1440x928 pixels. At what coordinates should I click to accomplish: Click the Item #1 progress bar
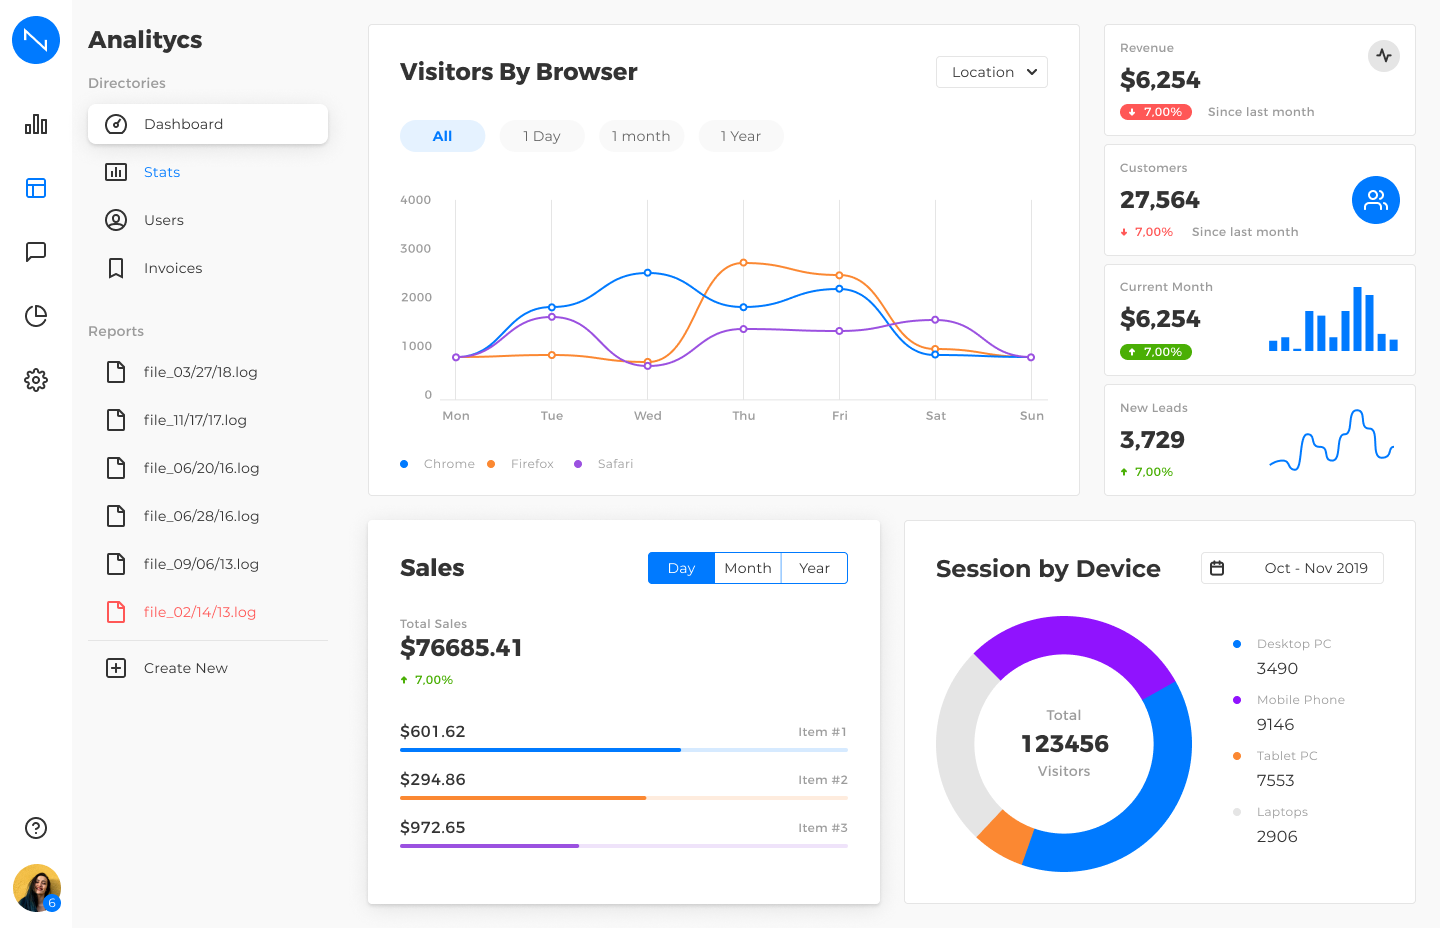[623, 749]
